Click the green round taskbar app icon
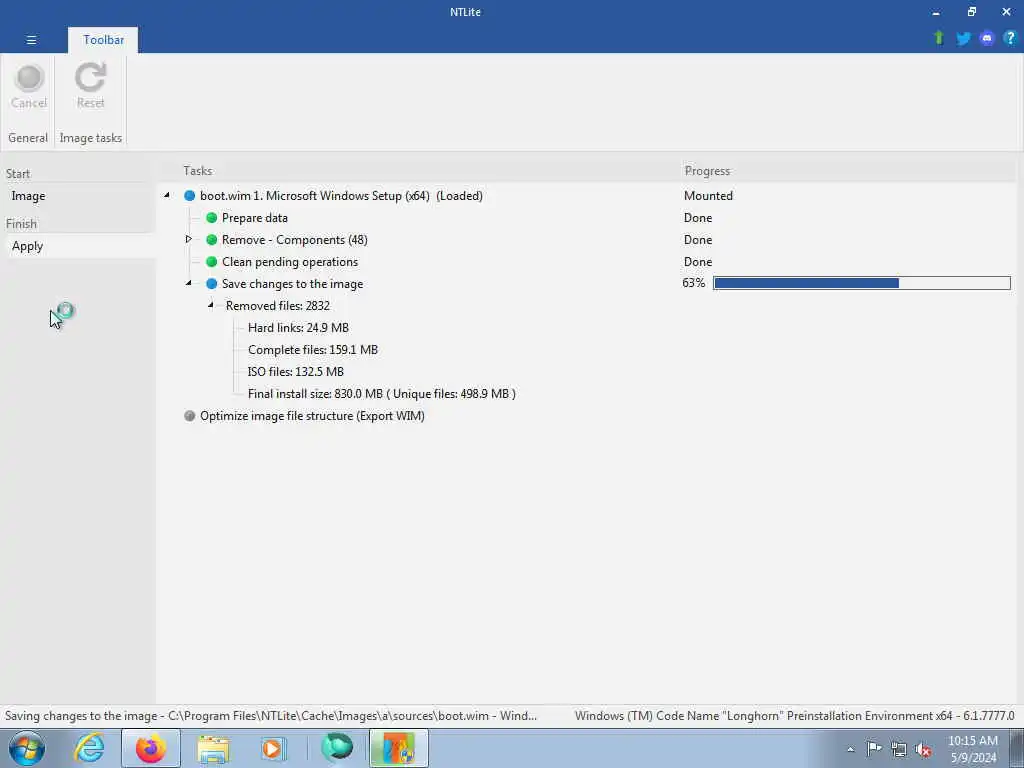This screenshot has height=768, width=1024. point(337,747)
